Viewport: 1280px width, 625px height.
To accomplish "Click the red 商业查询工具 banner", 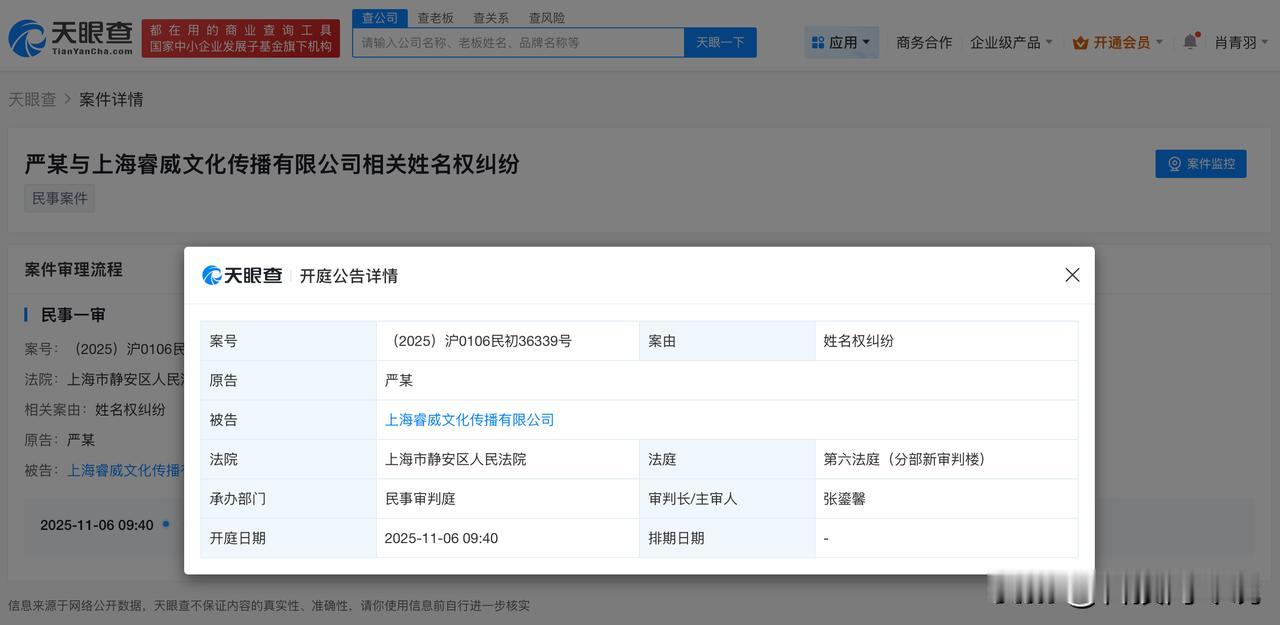I will click(x=241, y=38).
